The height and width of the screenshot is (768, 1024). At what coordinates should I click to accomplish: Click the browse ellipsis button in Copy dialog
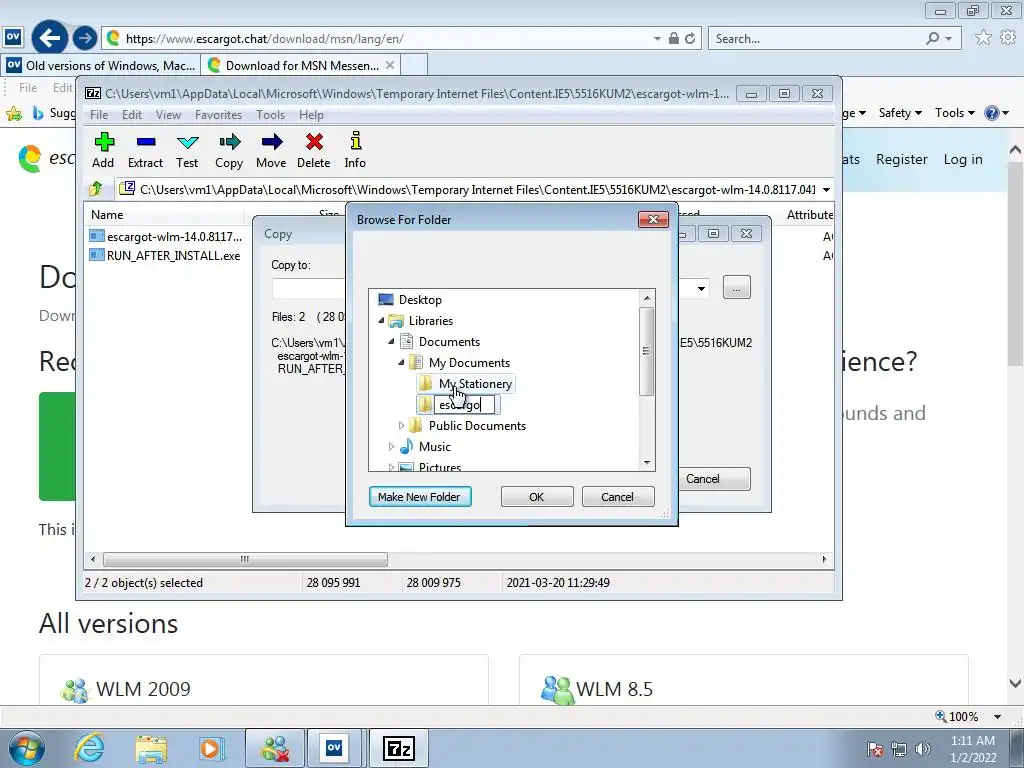(x=737, y=288)
